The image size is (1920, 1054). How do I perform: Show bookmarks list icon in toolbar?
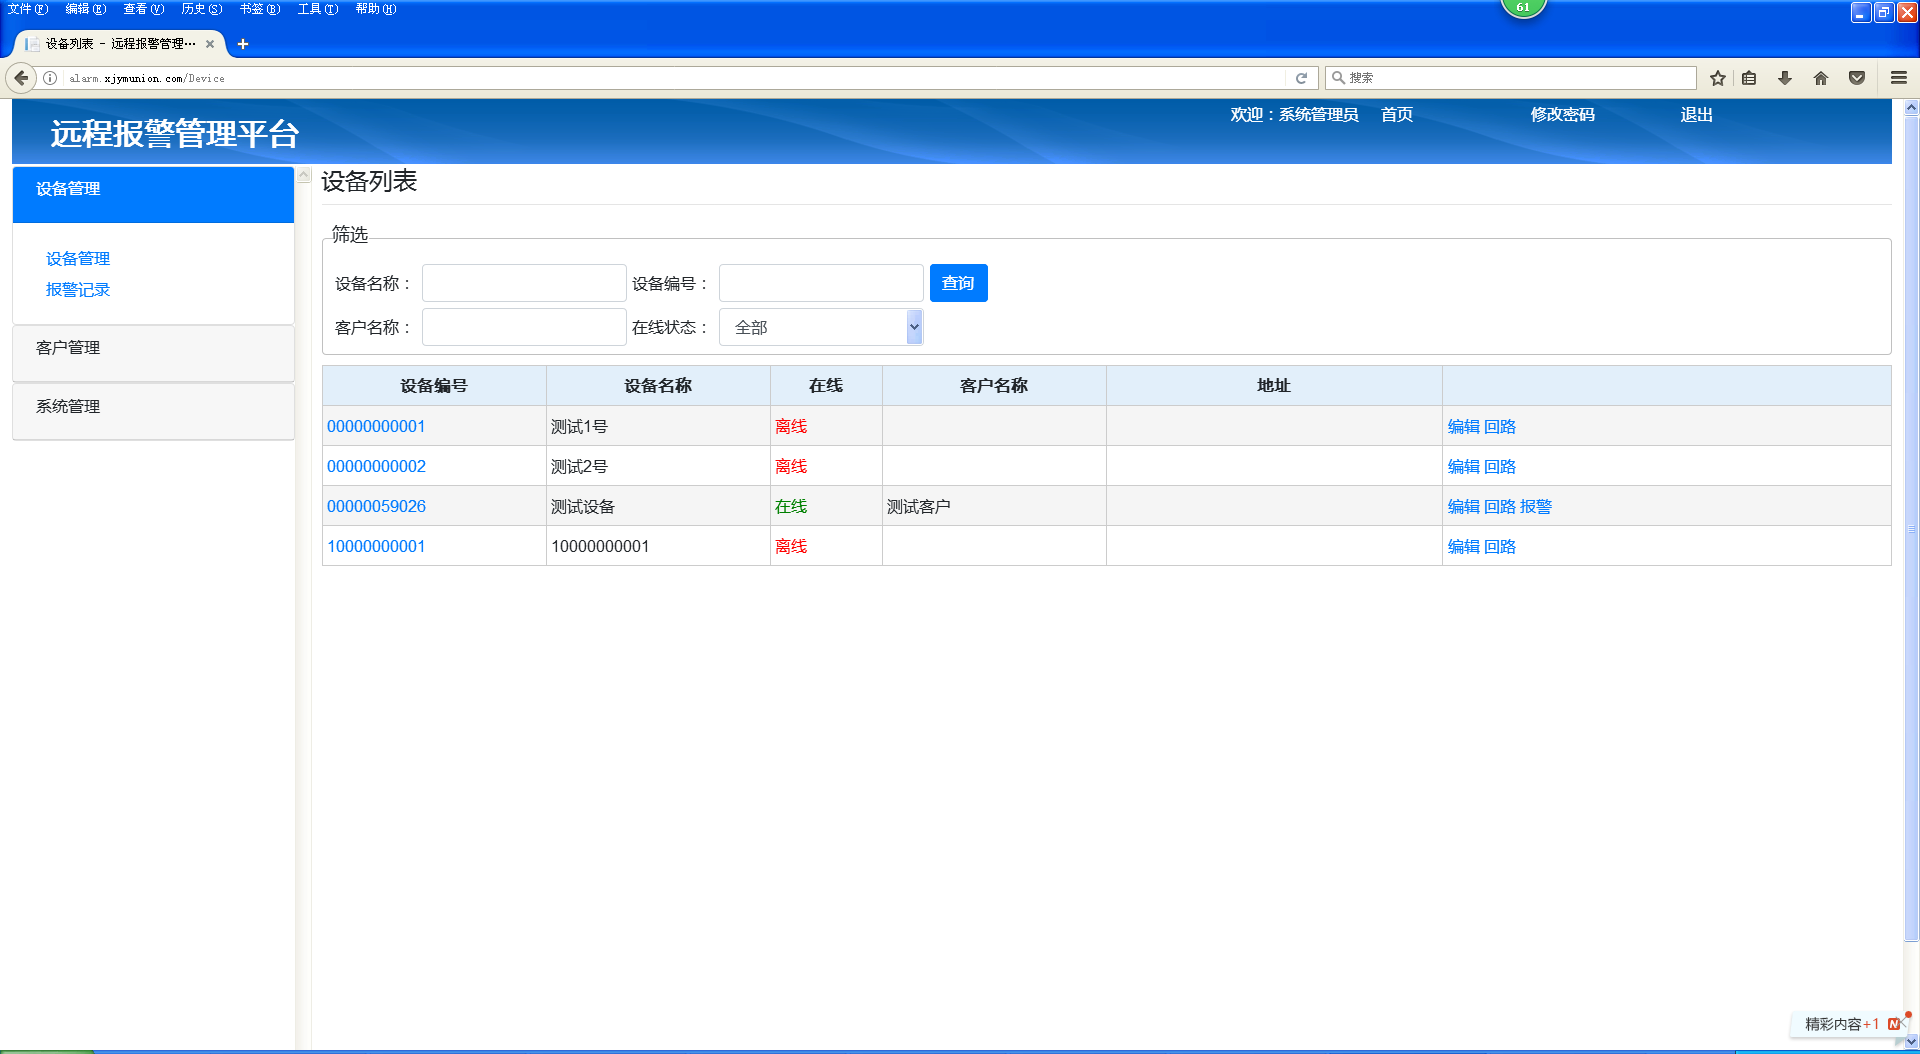[x=1749, y=78]
